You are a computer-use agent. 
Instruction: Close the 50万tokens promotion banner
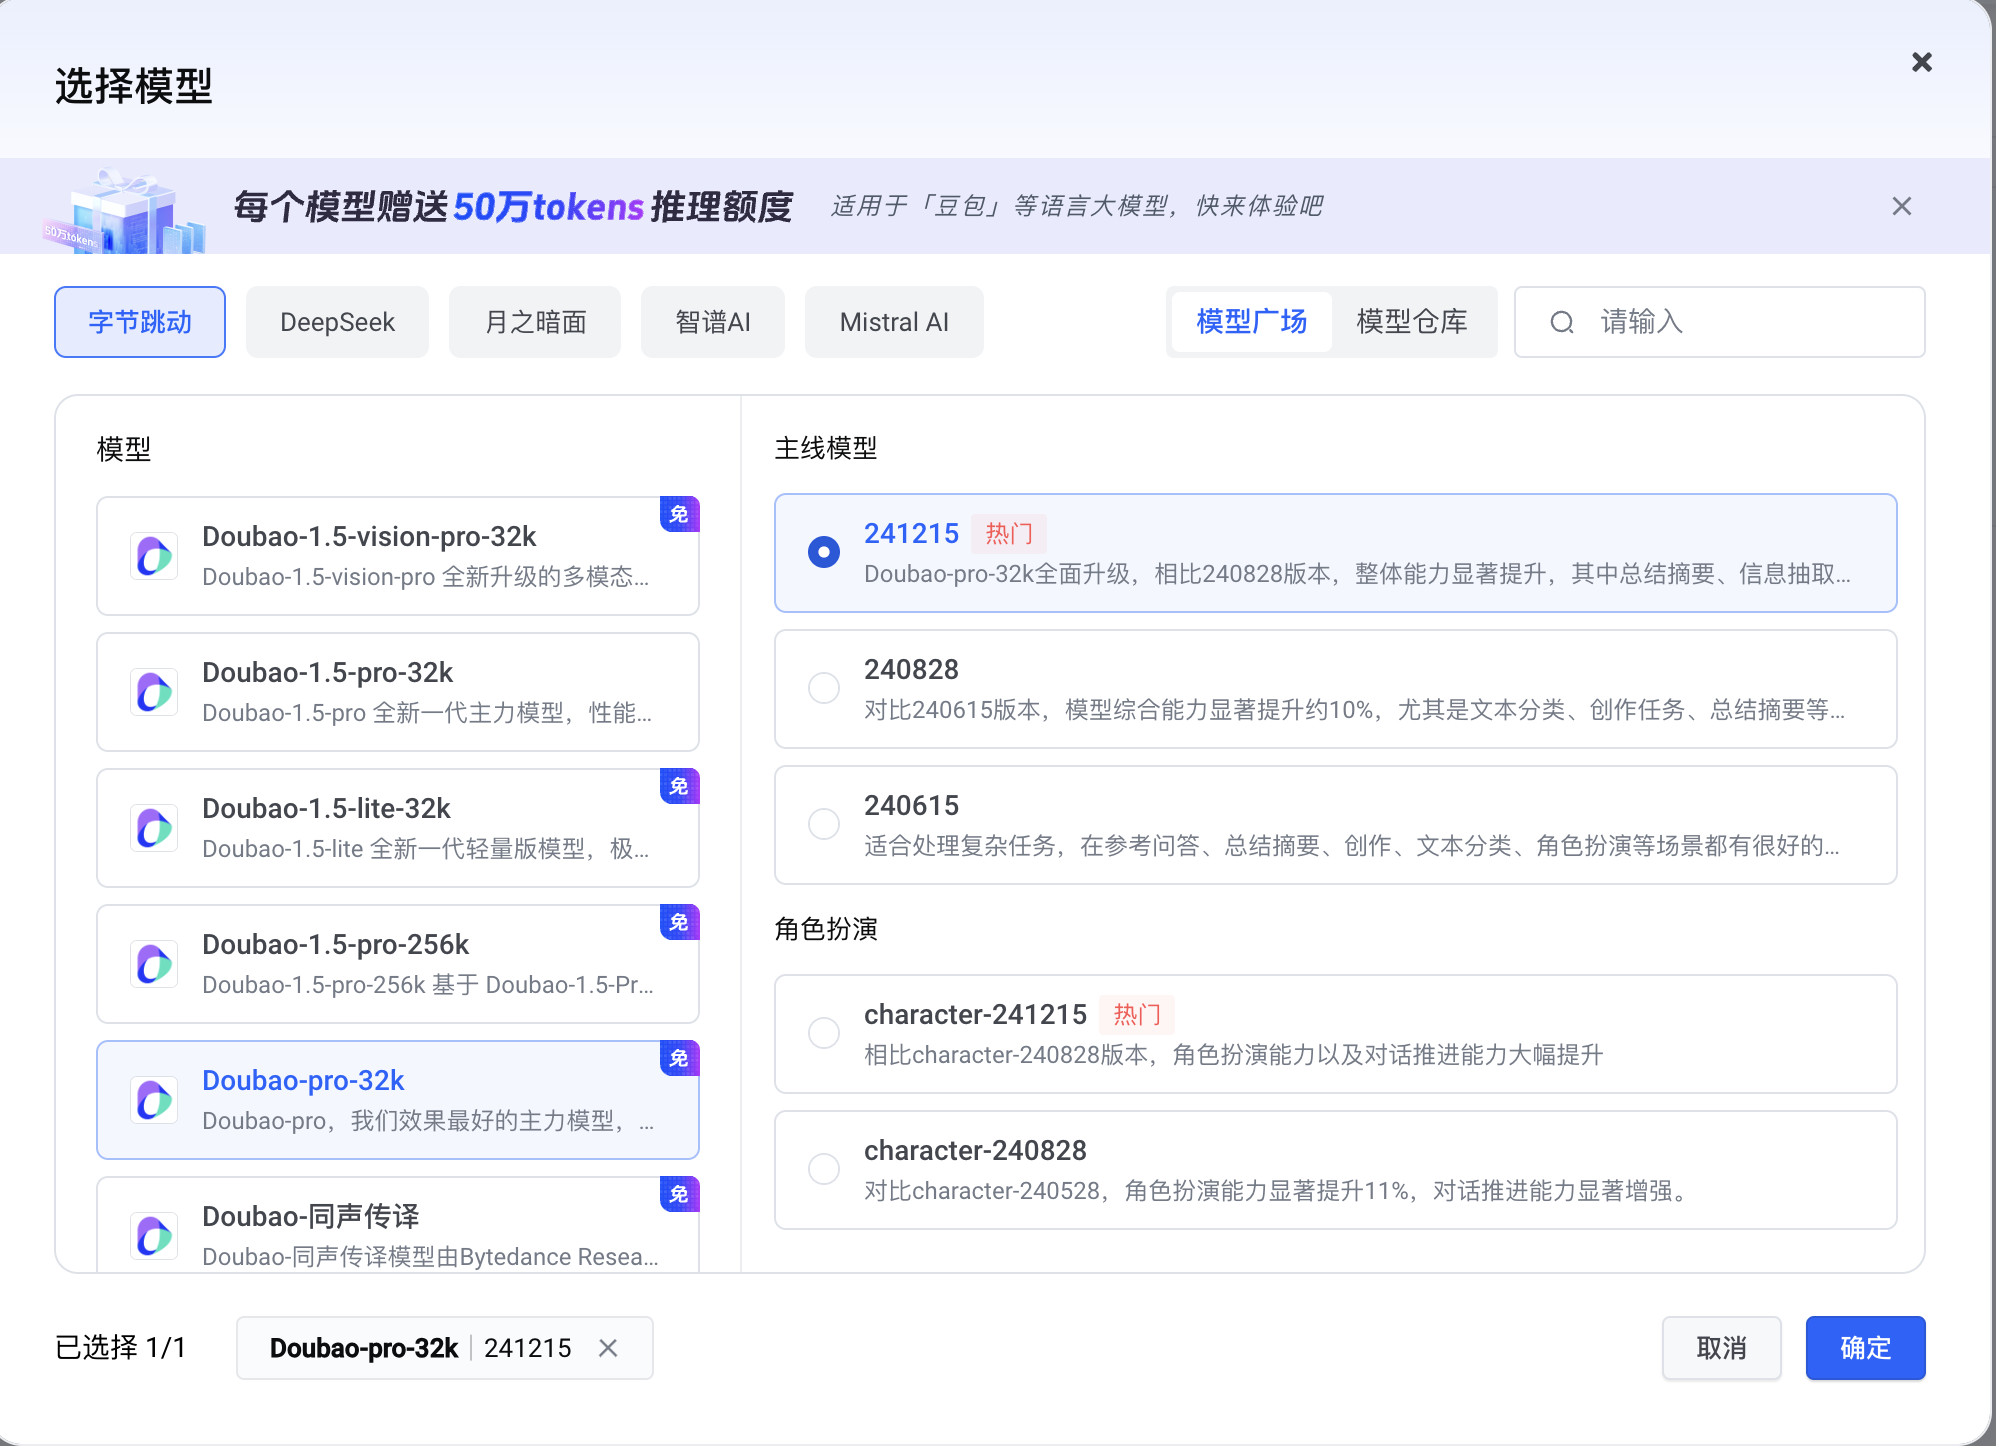(1901, 206)
